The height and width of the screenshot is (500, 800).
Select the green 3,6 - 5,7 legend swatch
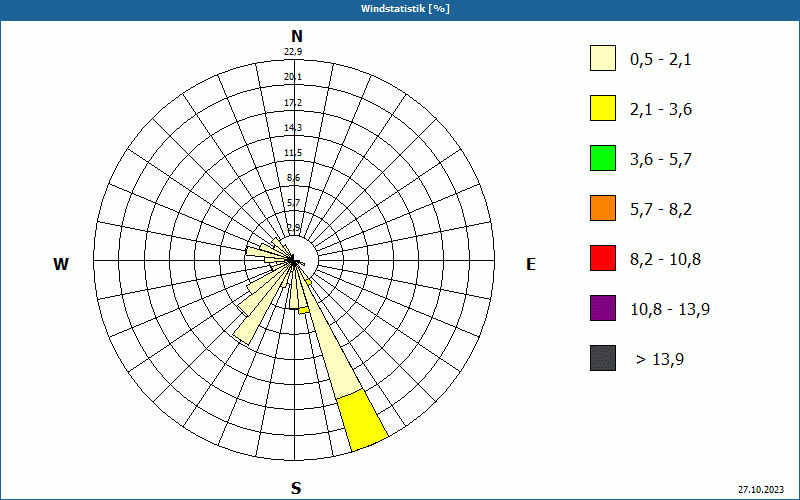click(603, 158)
